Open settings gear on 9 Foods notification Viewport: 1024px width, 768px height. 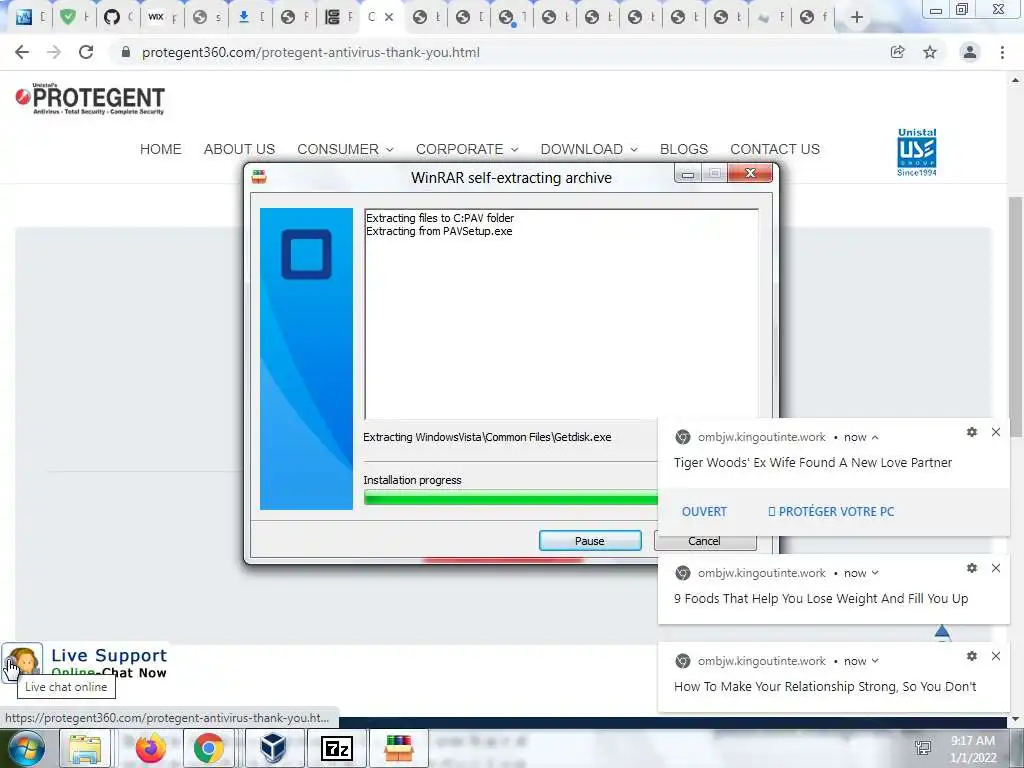pyautogui.click(x=972, y=568)
